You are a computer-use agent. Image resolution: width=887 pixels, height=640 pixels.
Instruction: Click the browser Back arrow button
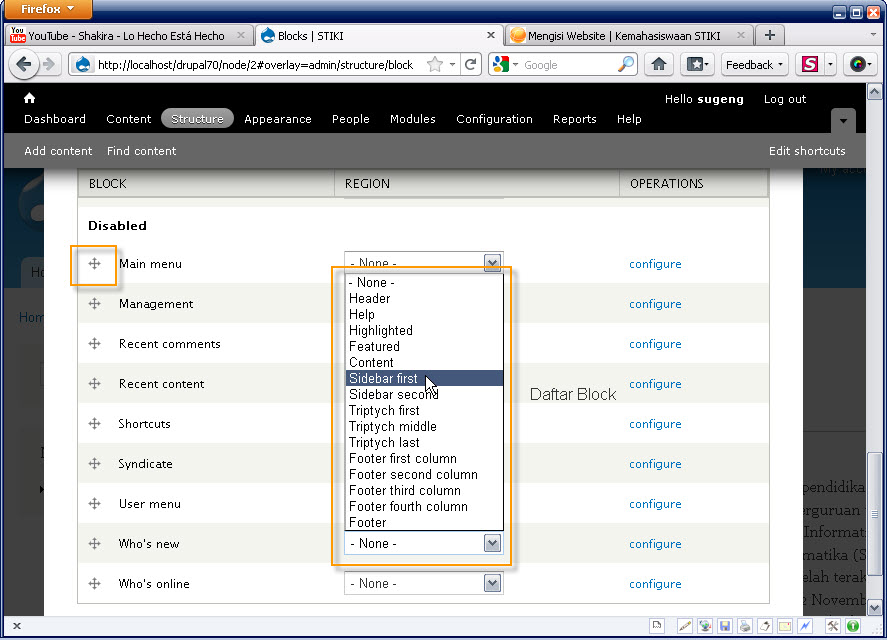point(23,65)
